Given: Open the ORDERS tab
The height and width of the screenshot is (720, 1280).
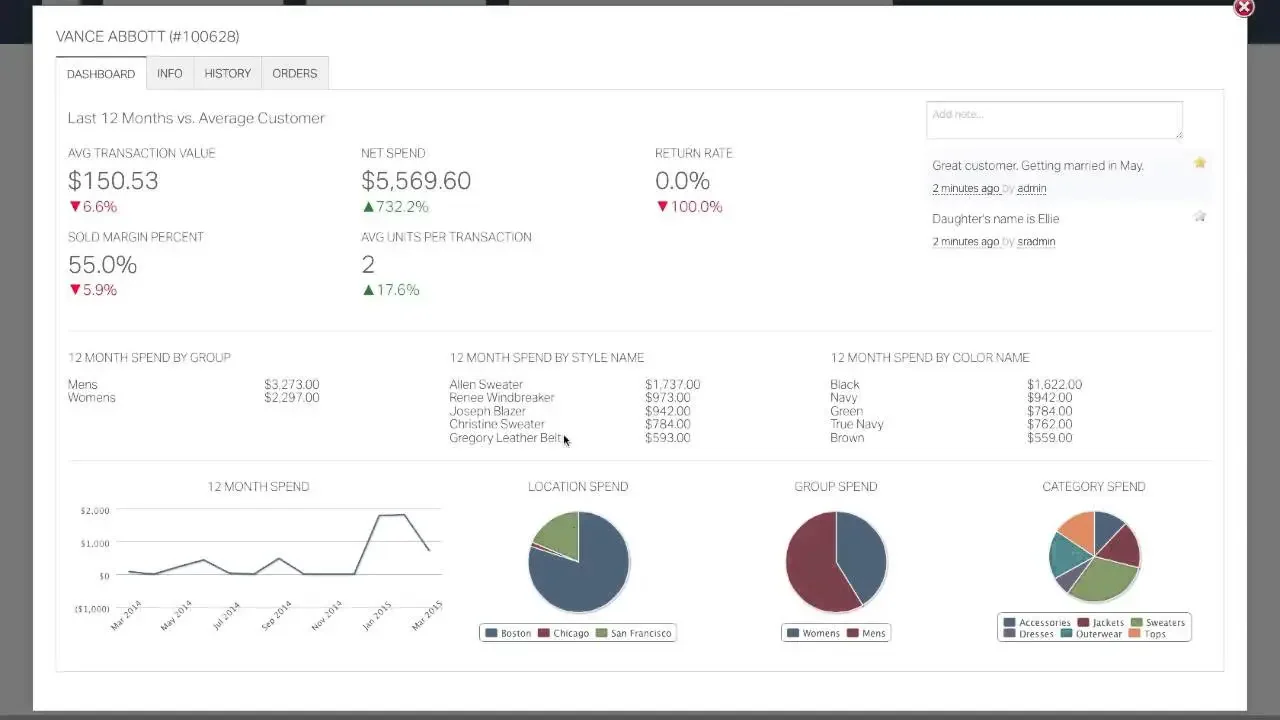Looking at the screenshot, I should pos(295,73).
